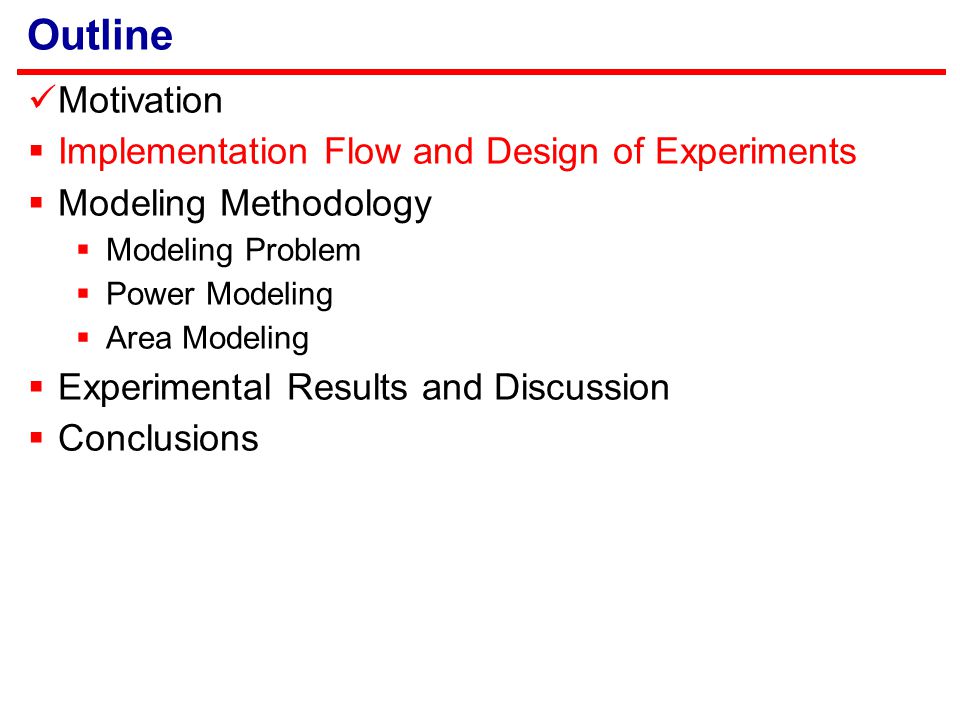
Task: Click the red bullet before Modeling Methodology
Action: (x=36, y=202)
